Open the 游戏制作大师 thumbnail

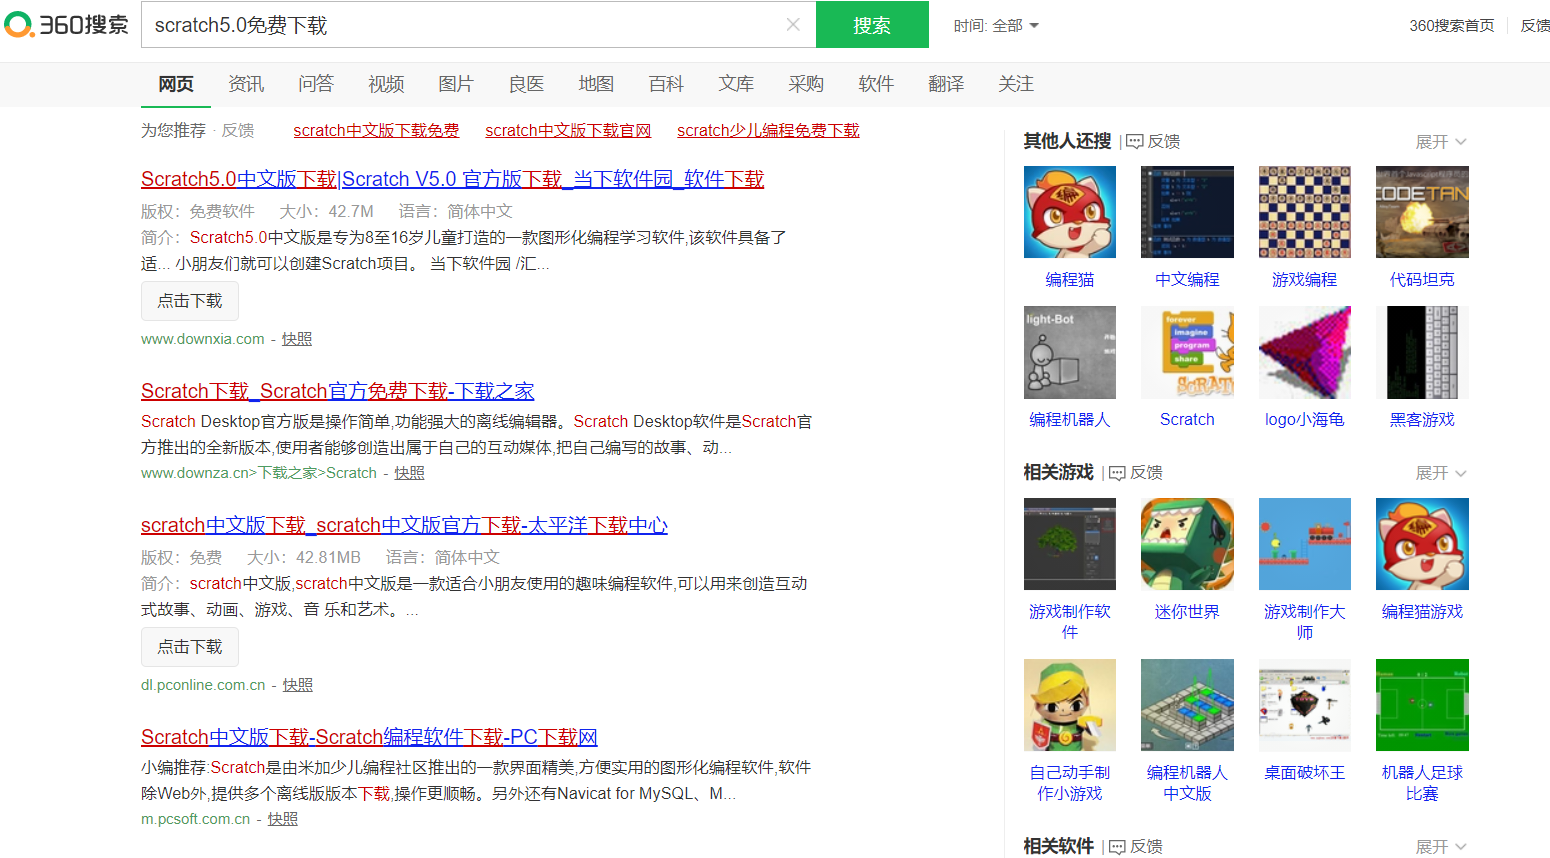[1305, 544]
